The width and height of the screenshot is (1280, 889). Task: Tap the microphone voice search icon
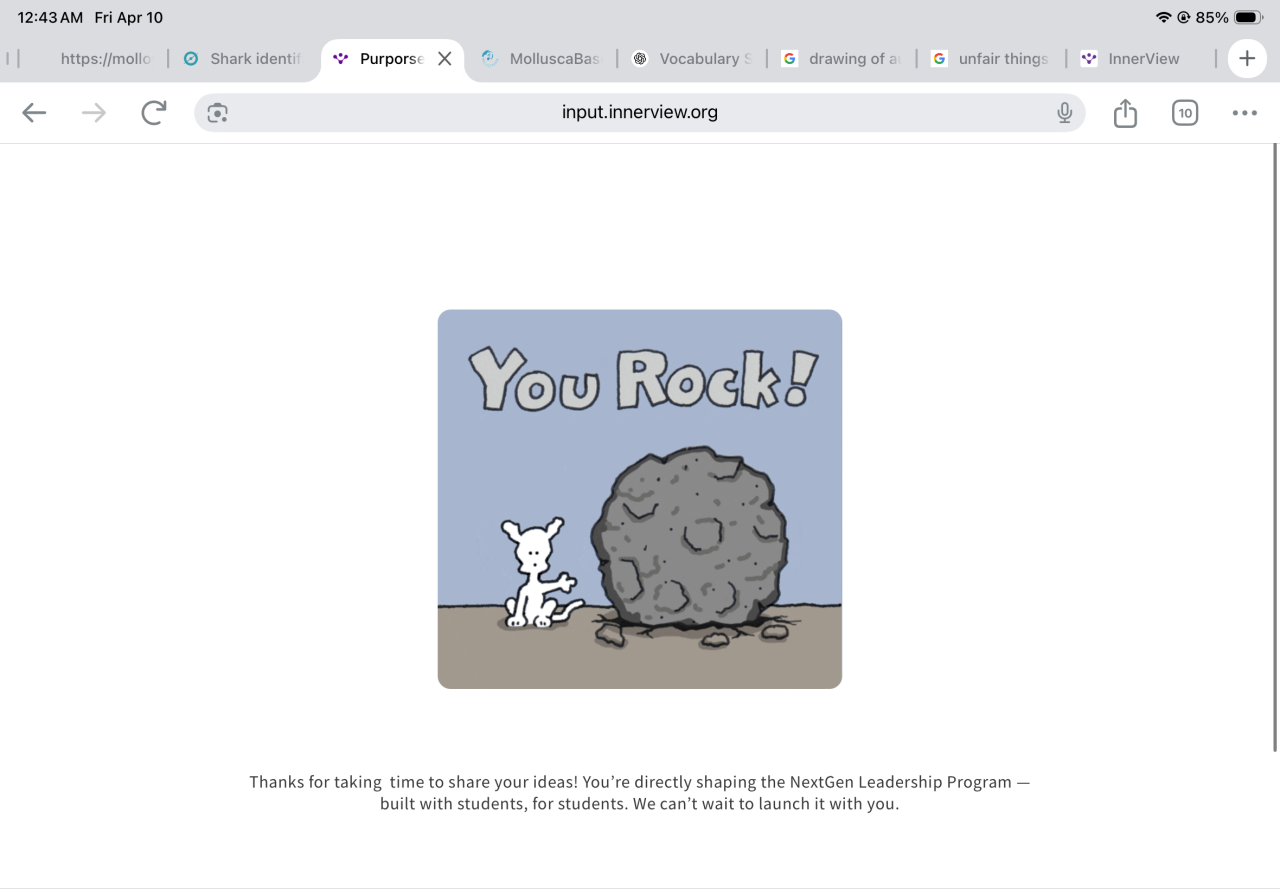click(x=1064, y=113)
